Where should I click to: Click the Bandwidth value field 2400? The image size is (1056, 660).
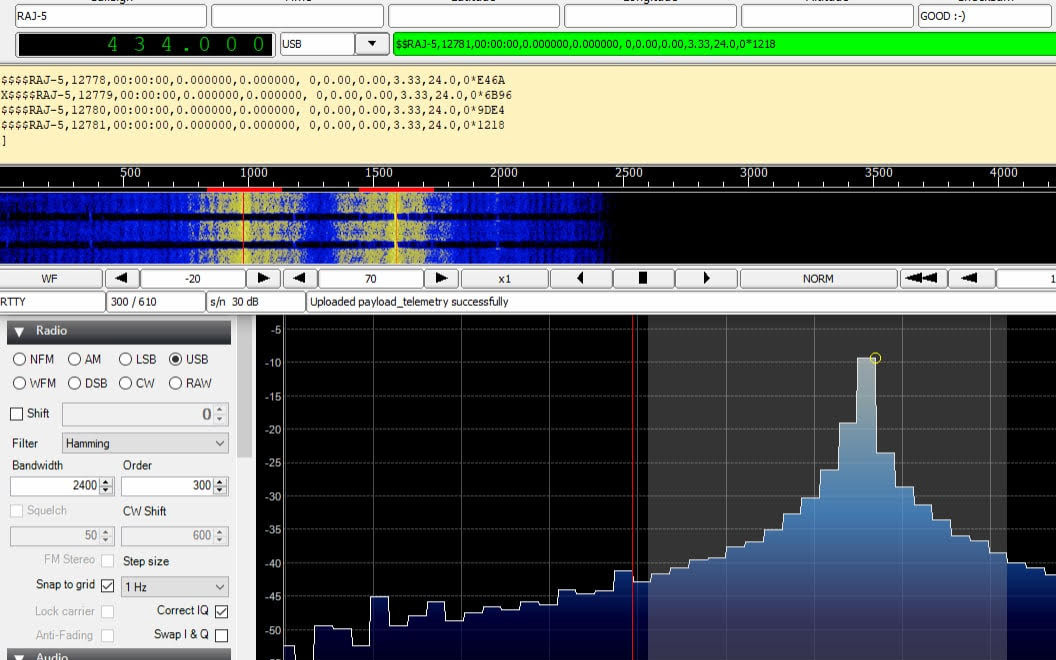point(55,486)
